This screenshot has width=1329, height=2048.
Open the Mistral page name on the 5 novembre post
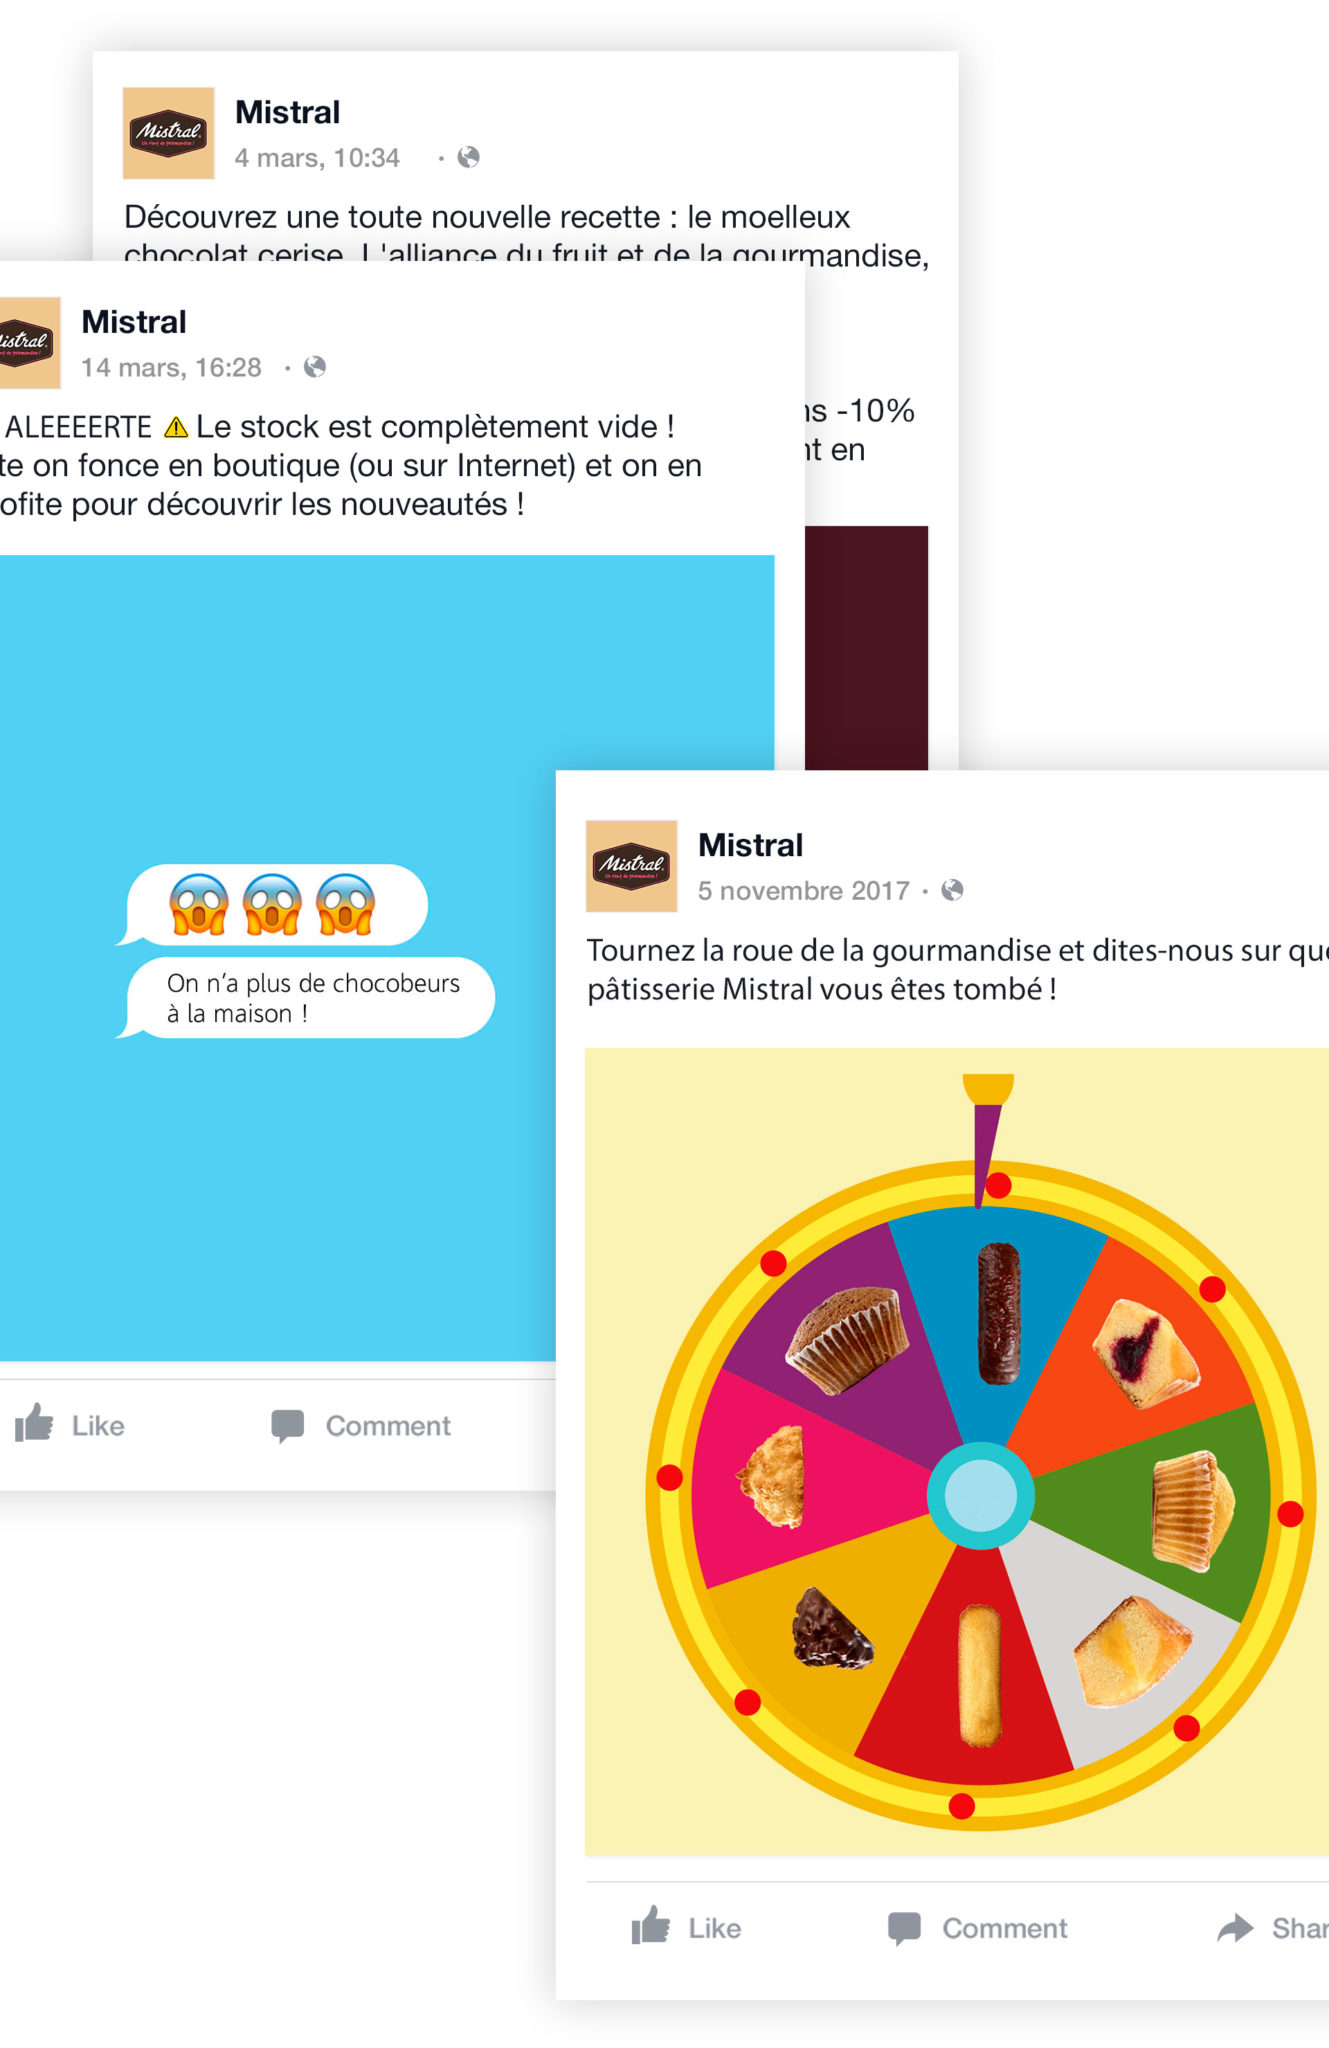point(751,845)
